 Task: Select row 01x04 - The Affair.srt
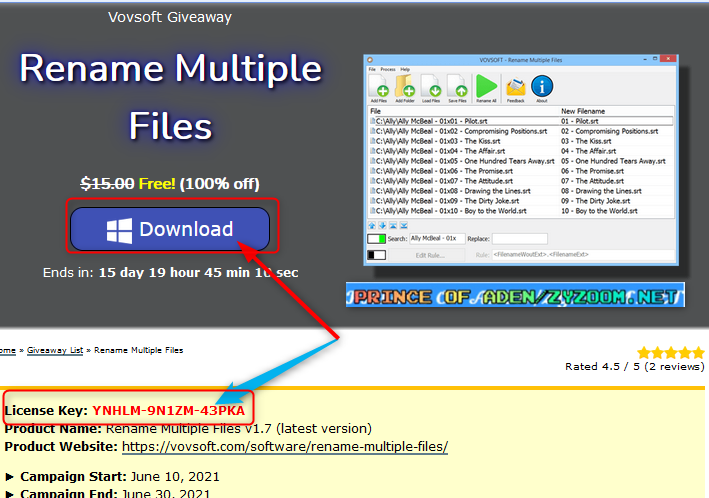click(521, 151)
